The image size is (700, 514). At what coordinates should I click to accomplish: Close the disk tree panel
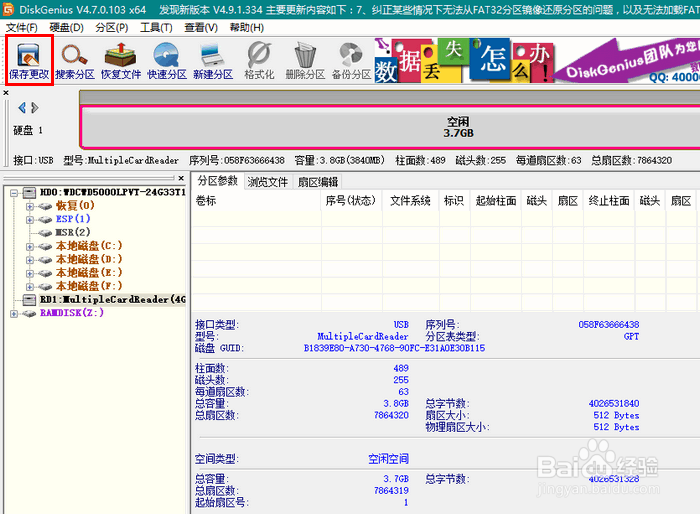(181, 178)
